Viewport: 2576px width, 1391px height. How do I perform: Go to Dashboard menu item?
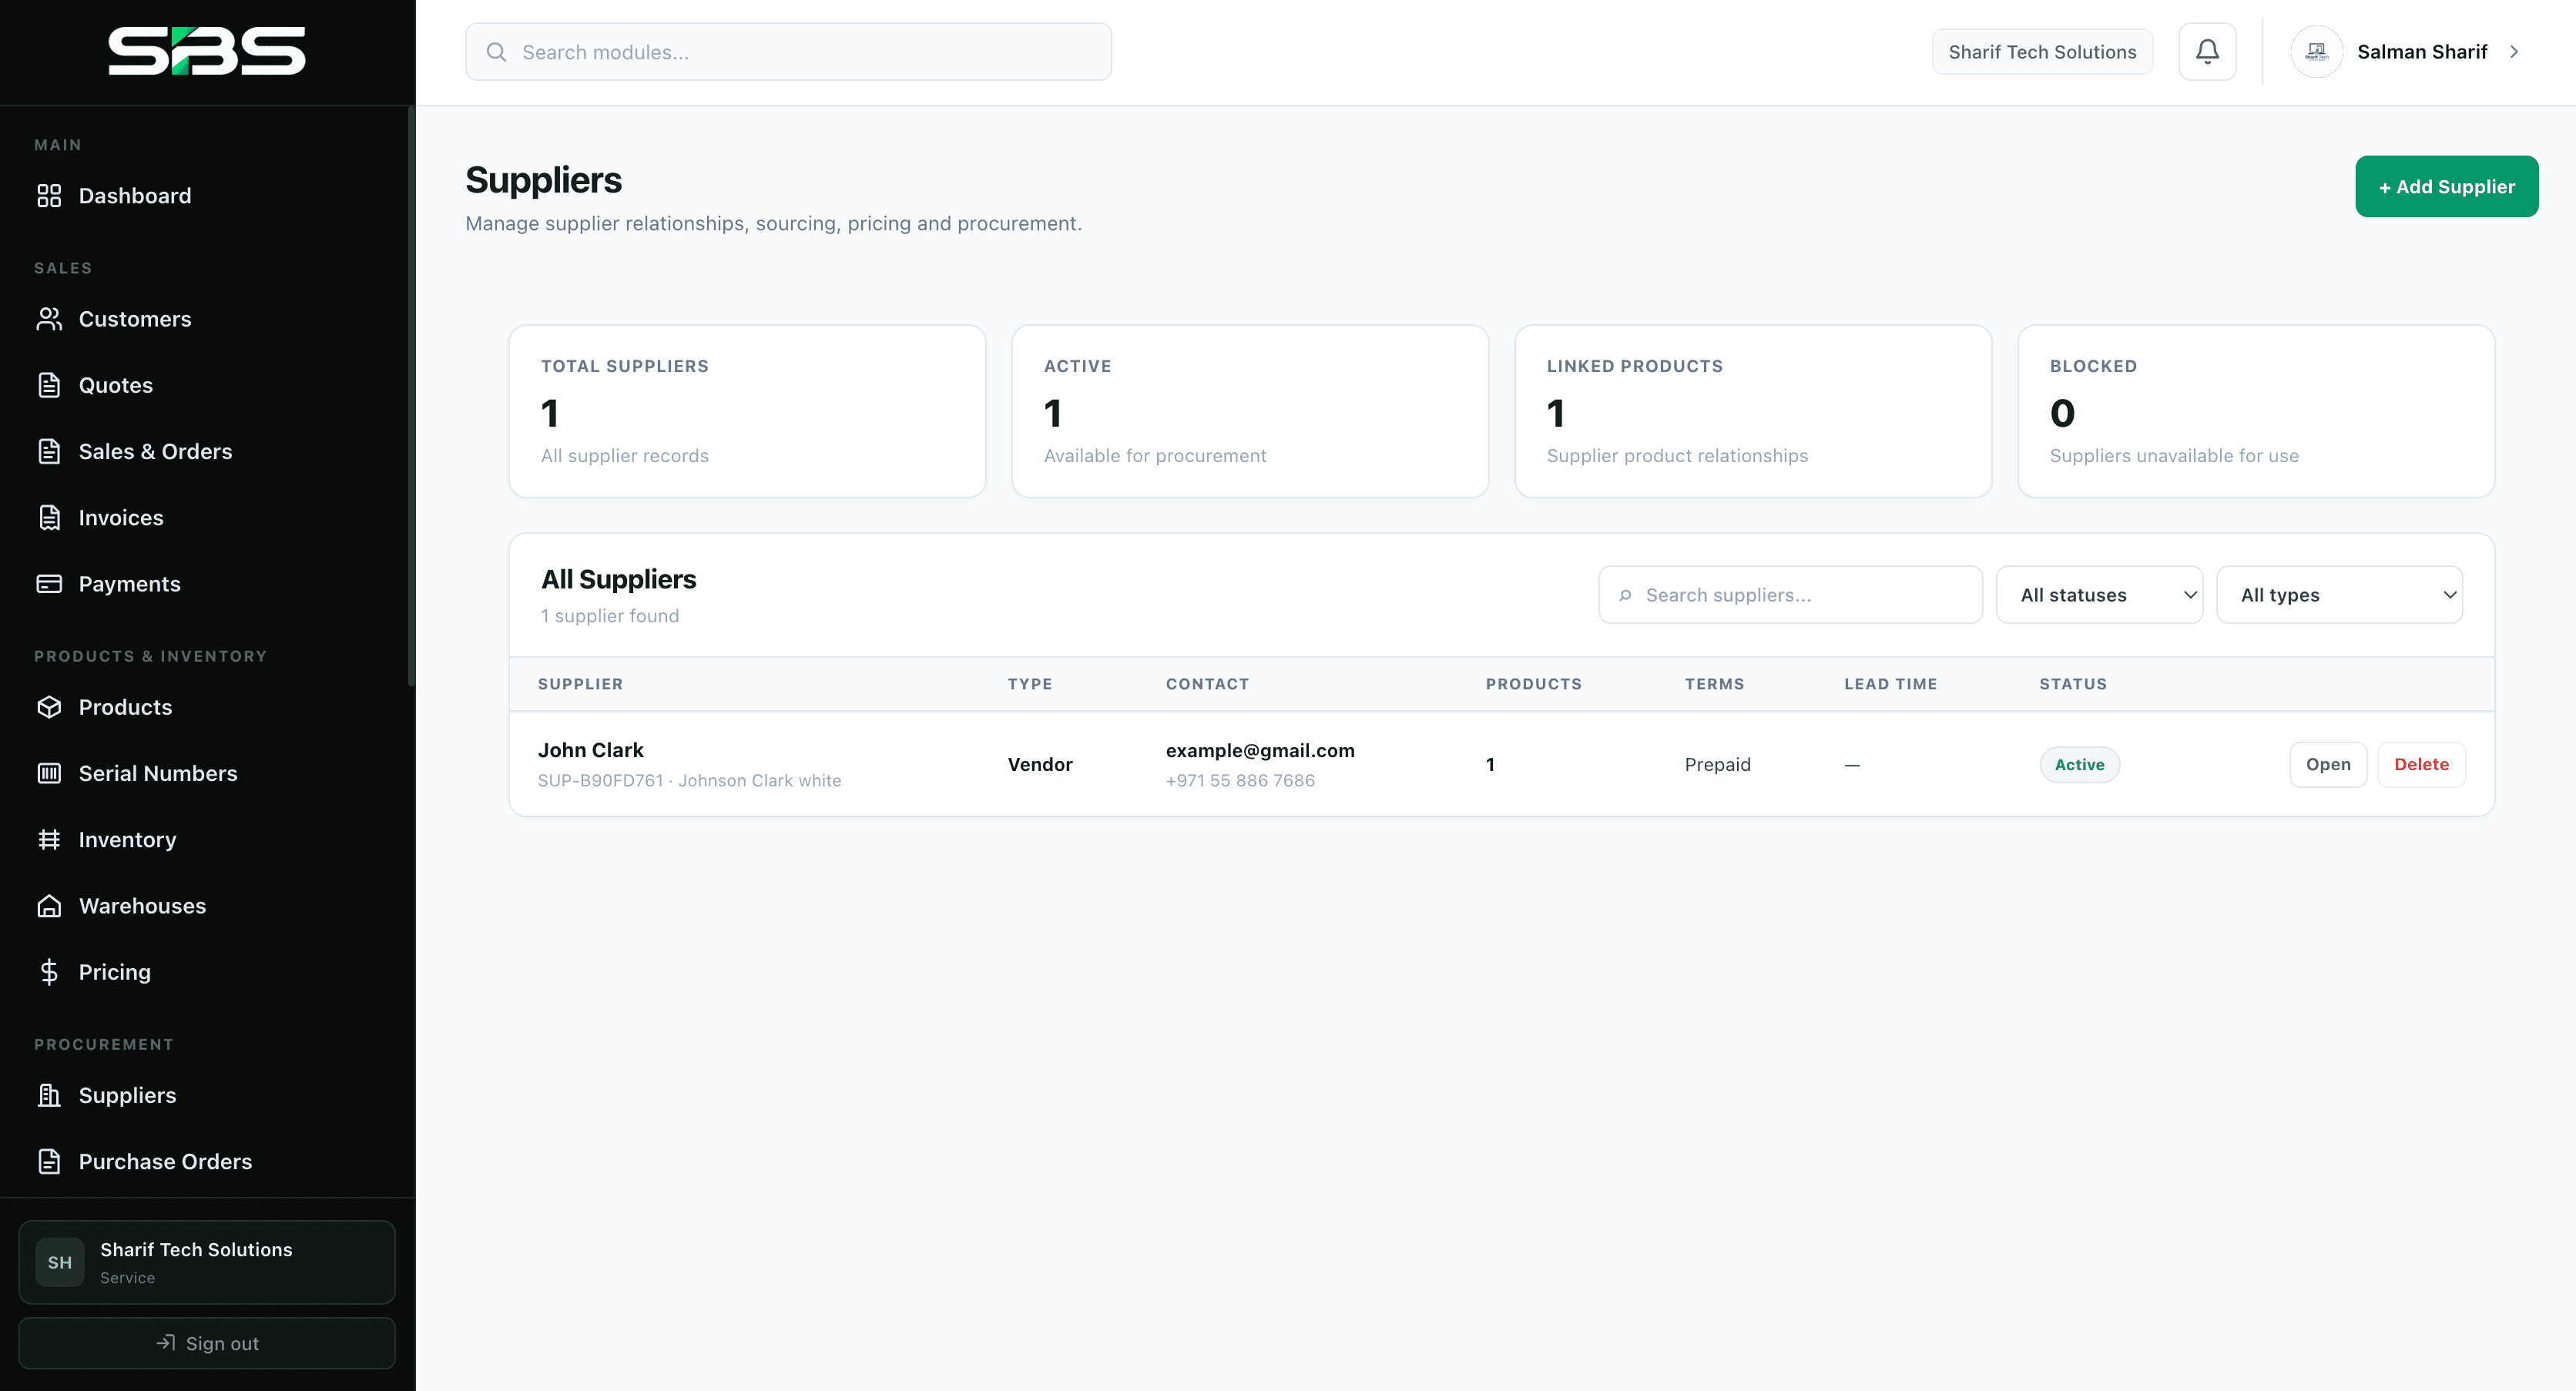click(135, 196)
